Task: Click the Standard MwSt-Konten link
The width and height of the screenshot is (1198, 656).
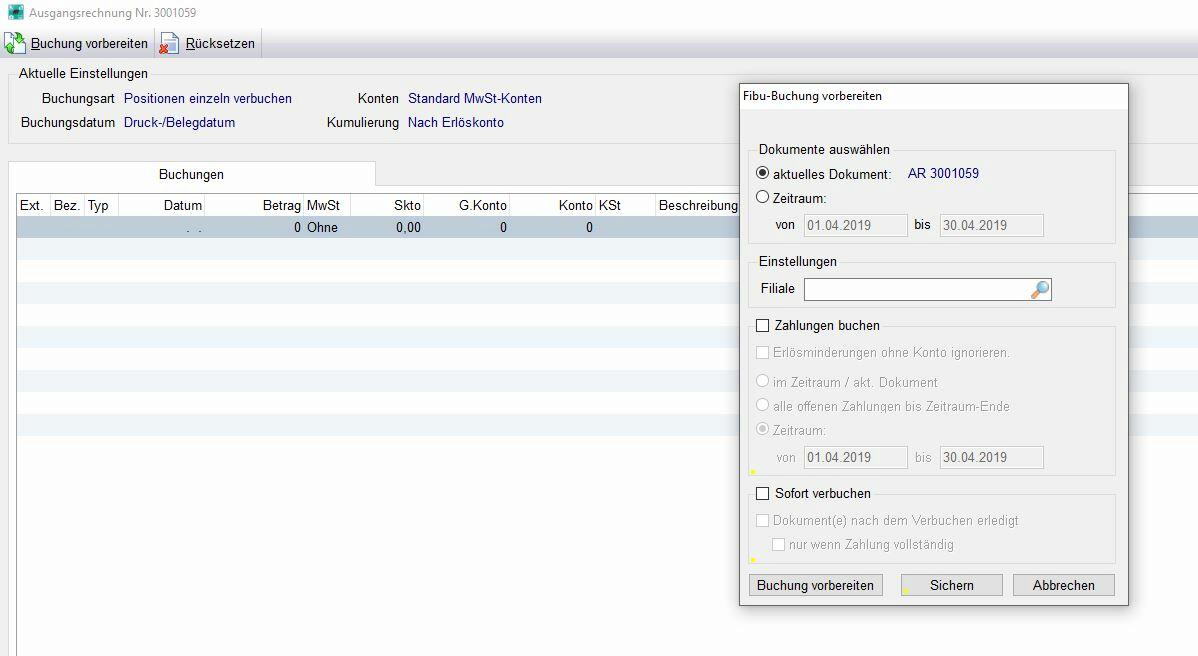Action: pyautogui.click(x=474, y=99)
